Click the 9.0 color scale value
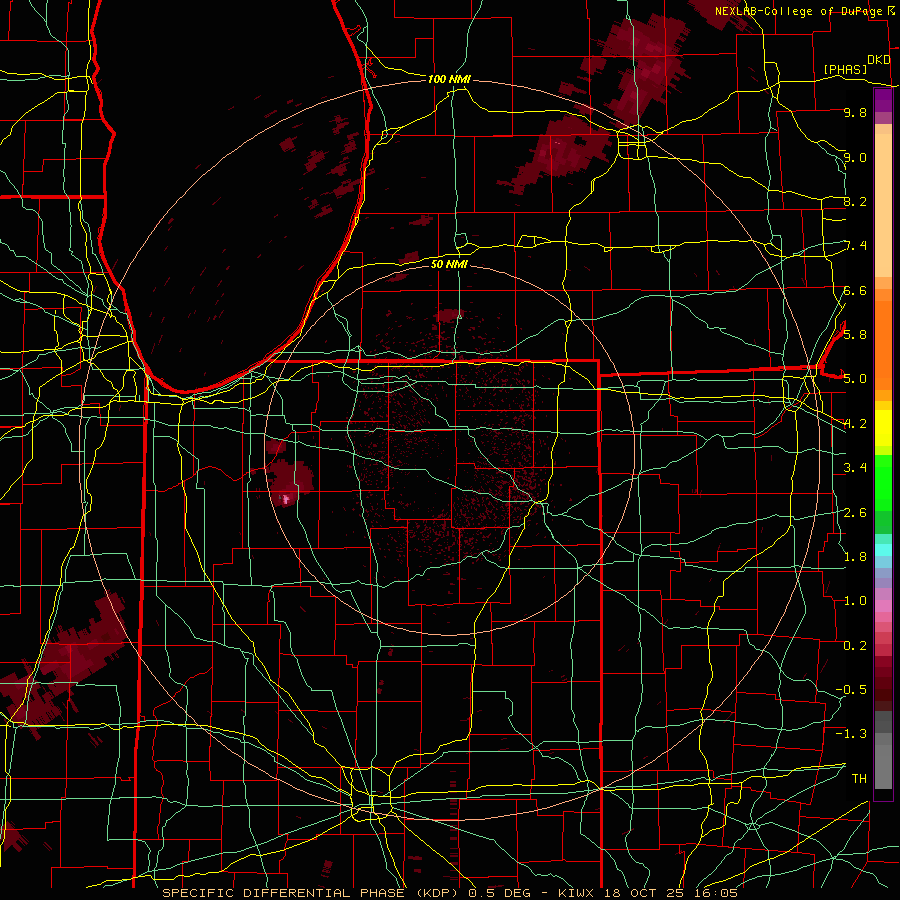This screenshot has width=900, height=900. point(855,157)
